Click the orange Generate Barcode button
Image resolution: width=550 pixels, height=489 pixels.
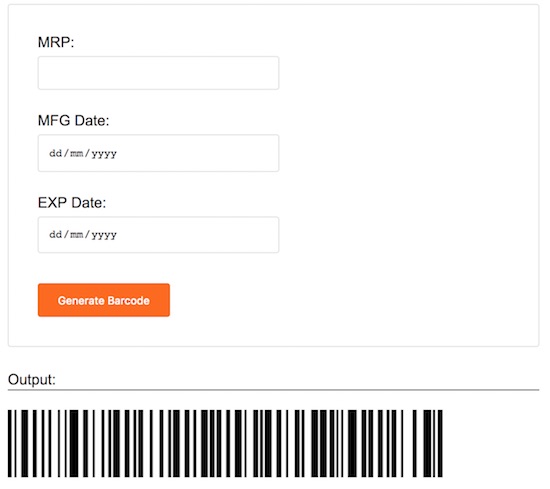104,300
